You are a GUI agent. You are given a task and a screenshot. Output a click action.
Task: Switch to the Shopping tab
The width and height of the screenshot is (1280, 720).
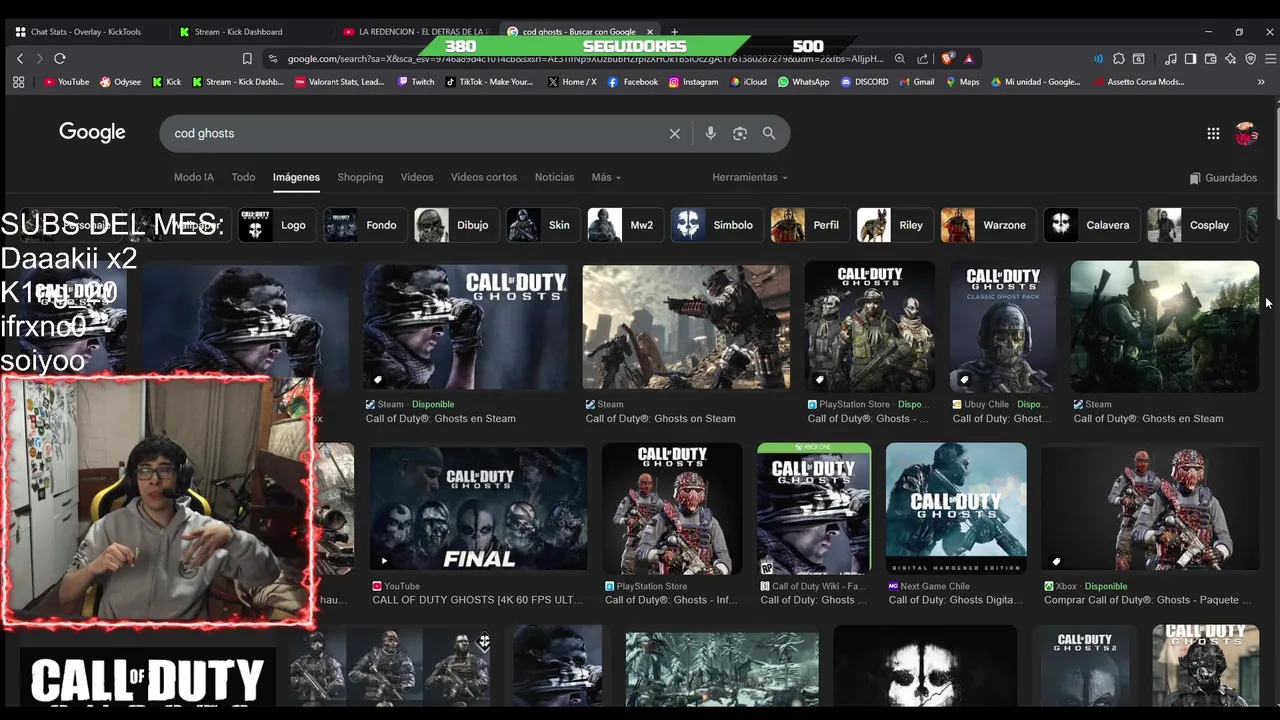point(360,177)
